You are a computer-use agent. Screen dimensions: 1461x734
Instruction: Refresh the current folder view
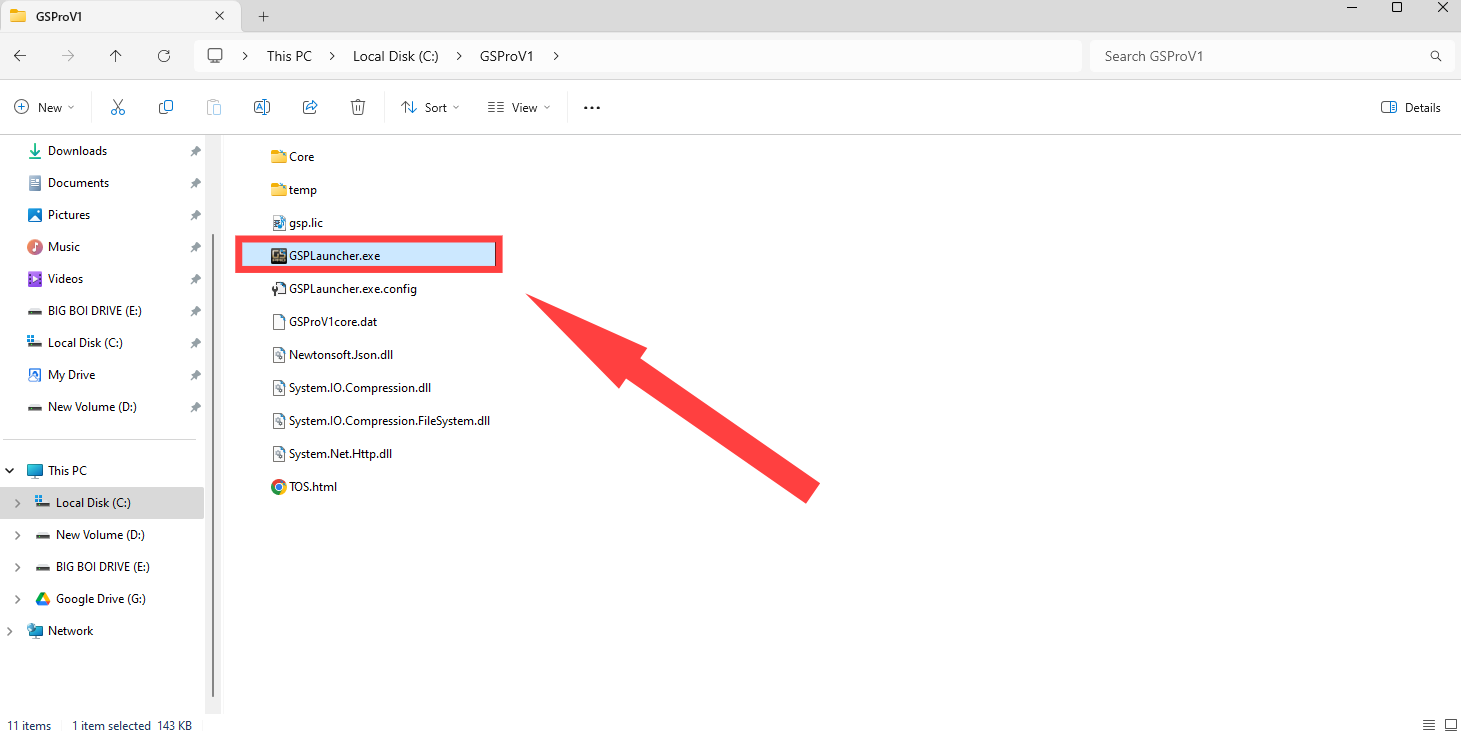point(164,56)
